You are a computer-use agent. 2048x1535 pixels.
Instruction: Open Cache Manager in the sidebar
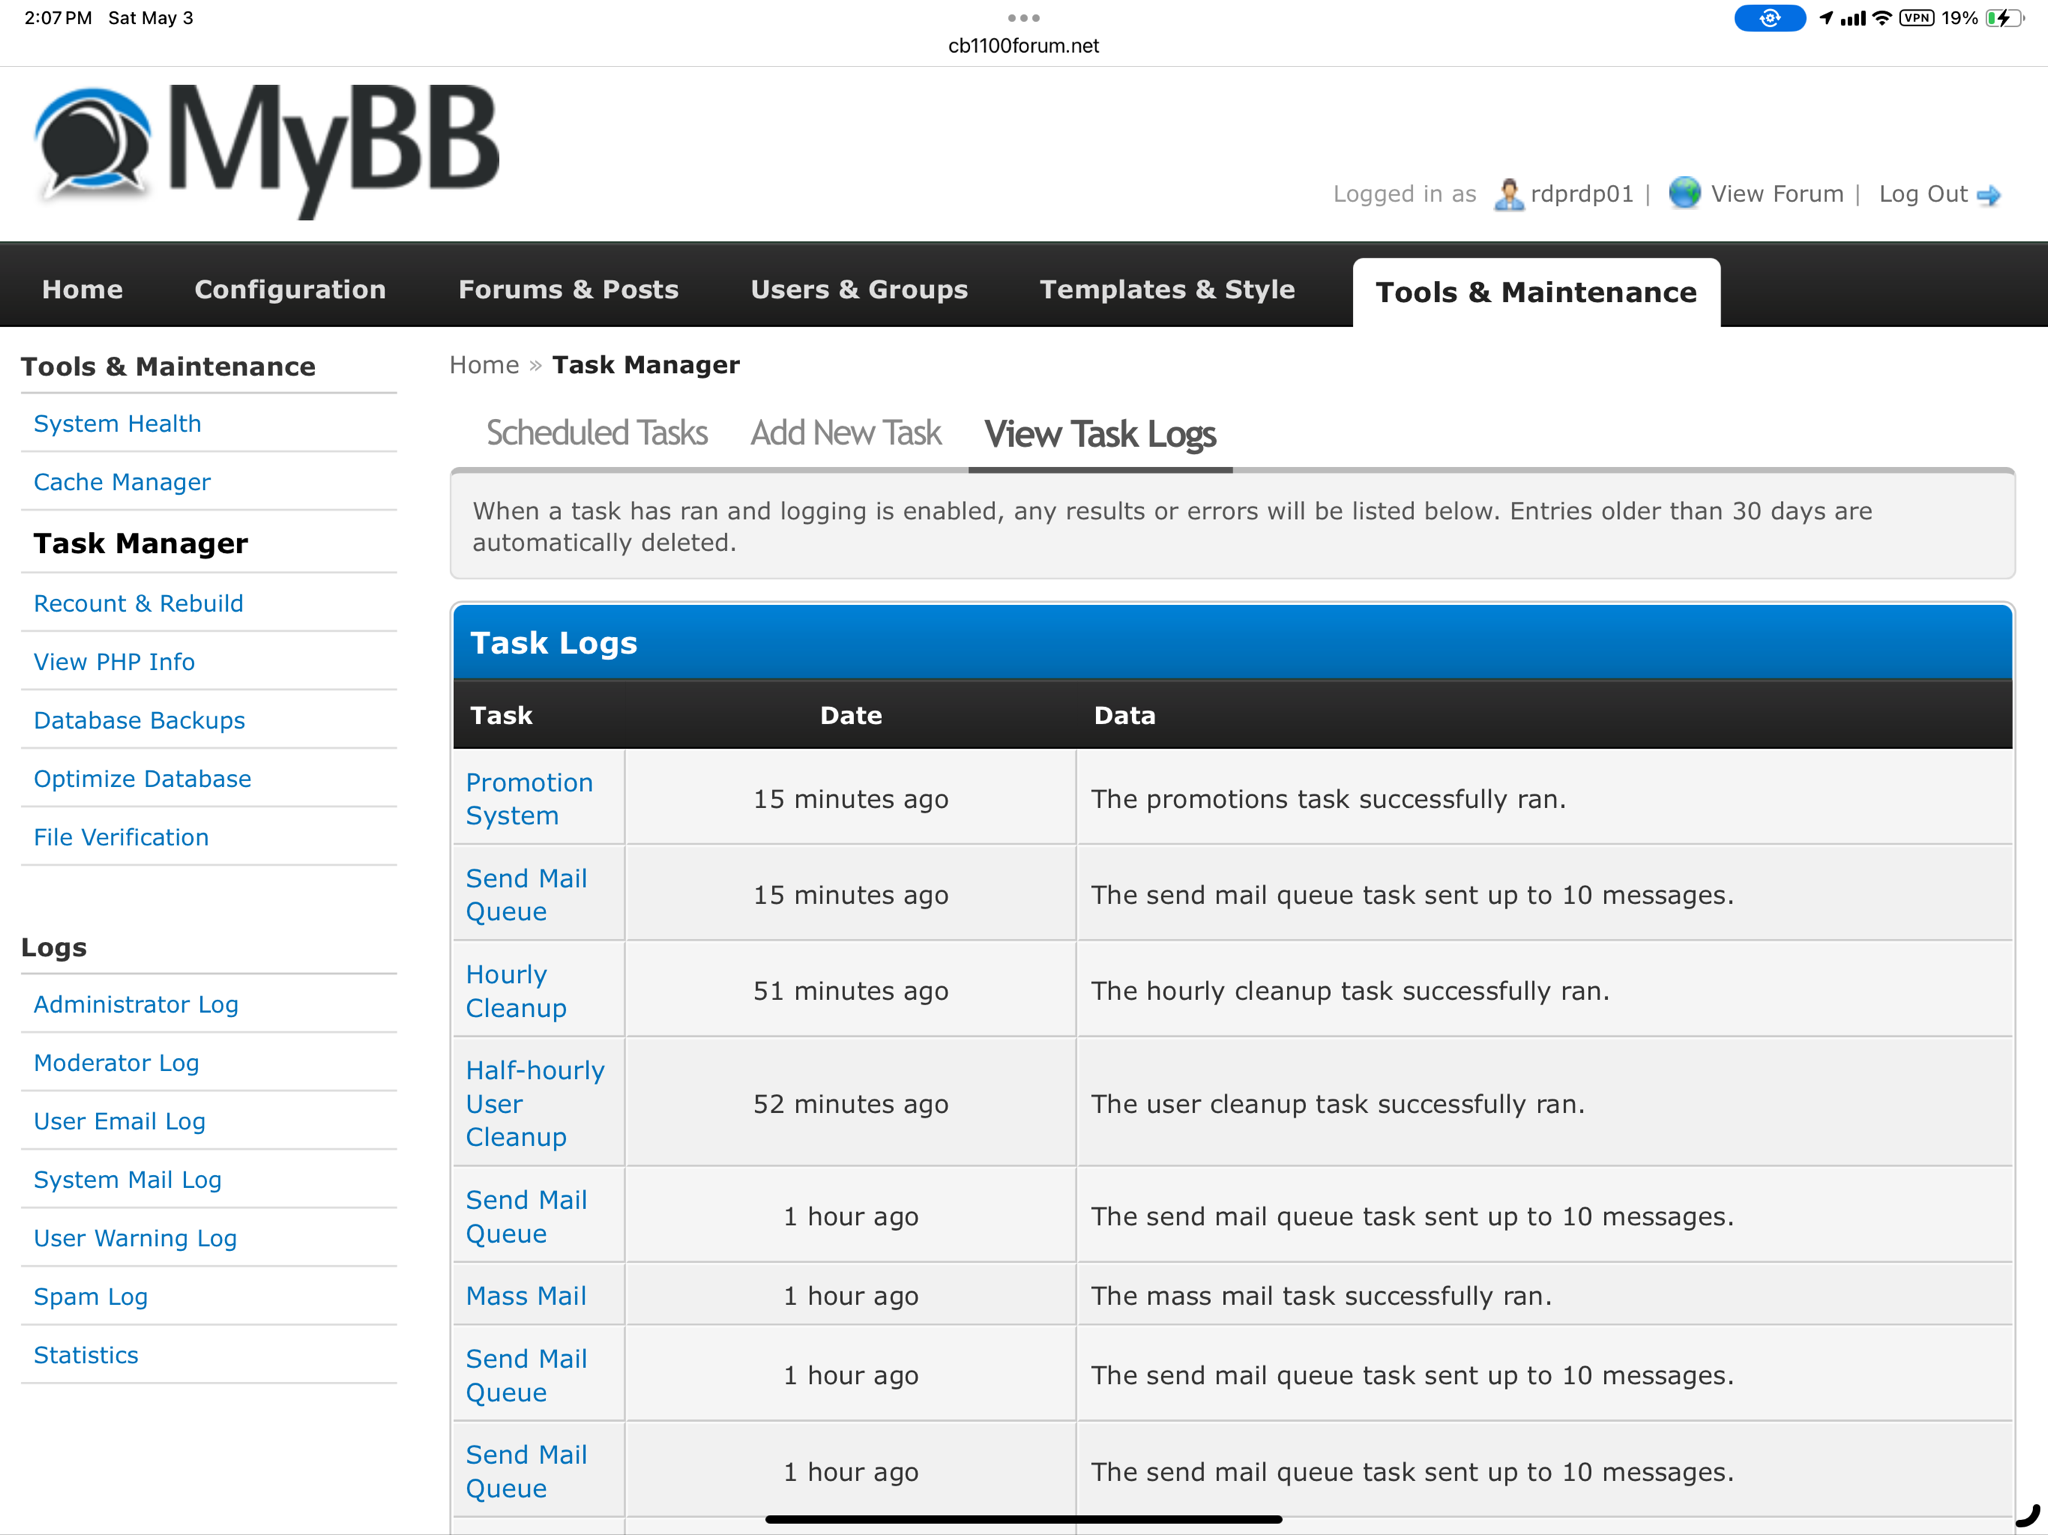(122, 482)
